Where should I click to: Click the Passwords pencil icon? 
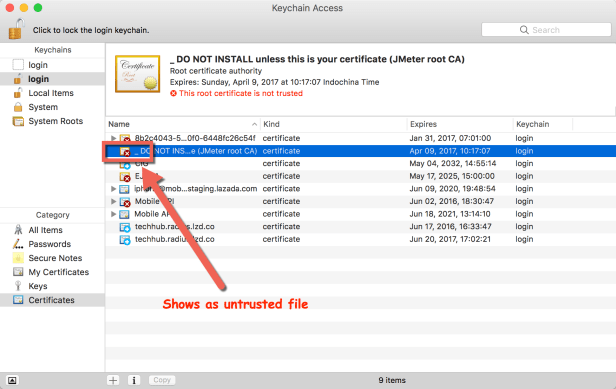coord(18,244)
